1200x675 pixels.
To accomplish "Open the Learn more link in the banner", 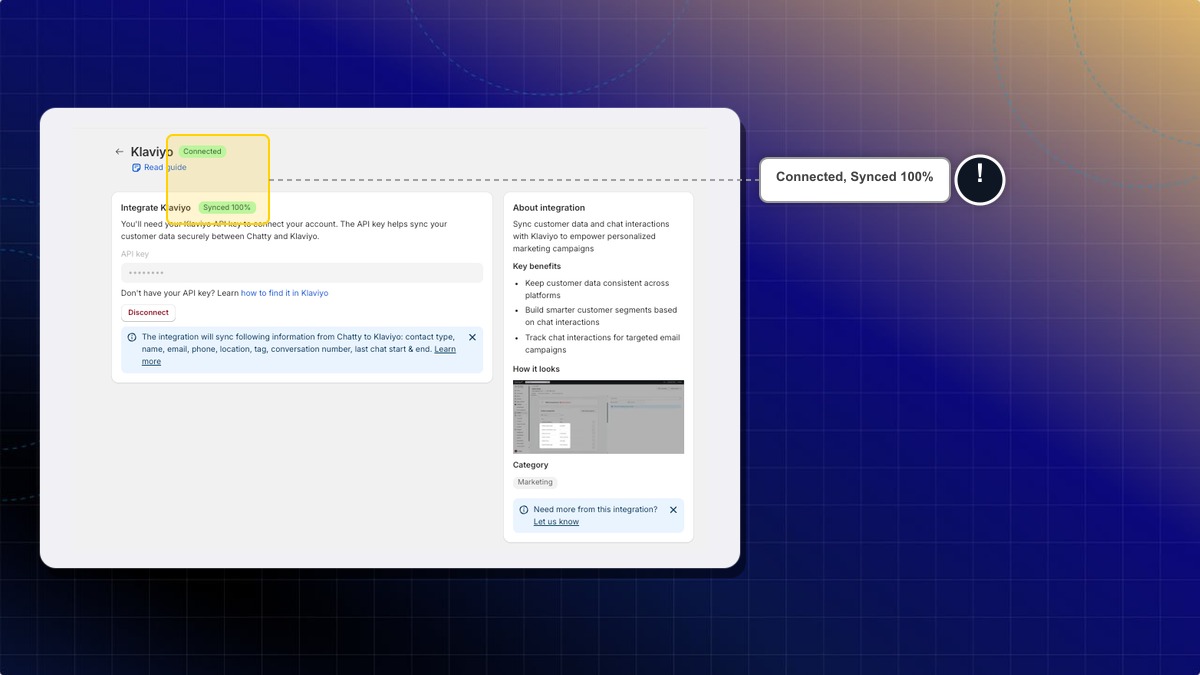I will point(445,349).
